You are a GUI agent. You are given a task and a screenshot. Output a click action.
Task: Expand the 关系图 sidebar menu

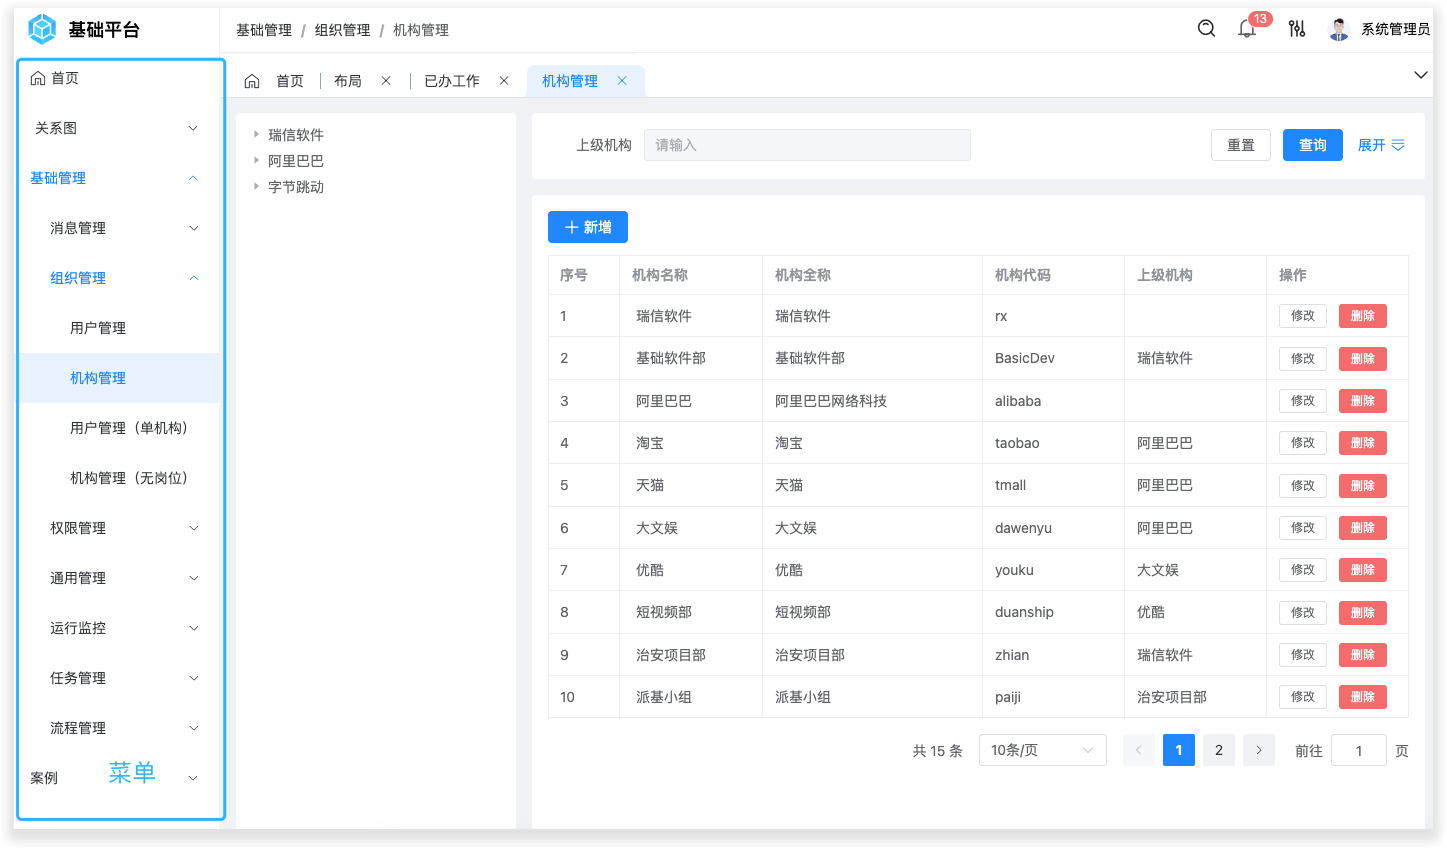point(118,128)
